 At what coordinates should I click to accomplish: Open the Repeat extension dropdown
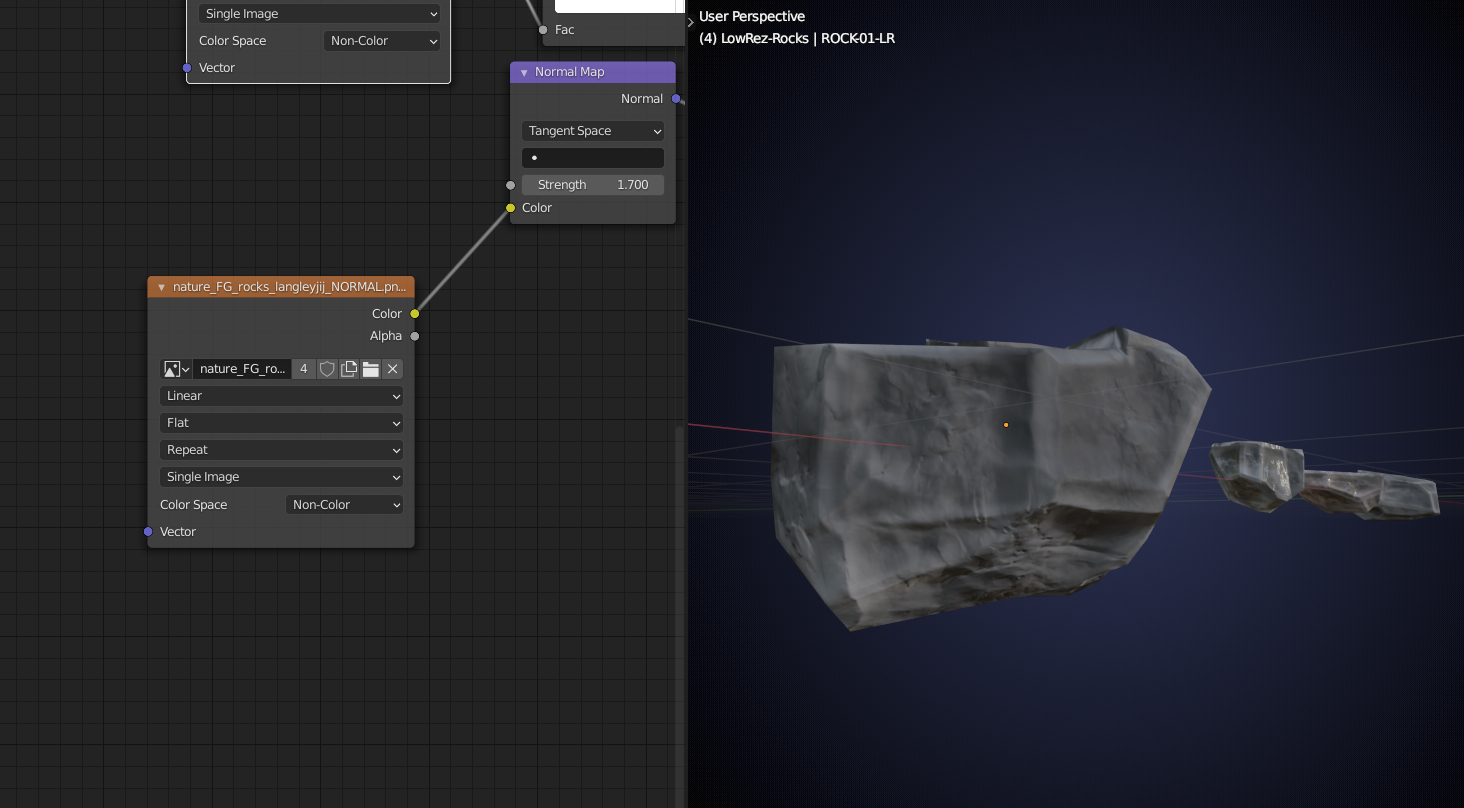(x=281, y=450)
